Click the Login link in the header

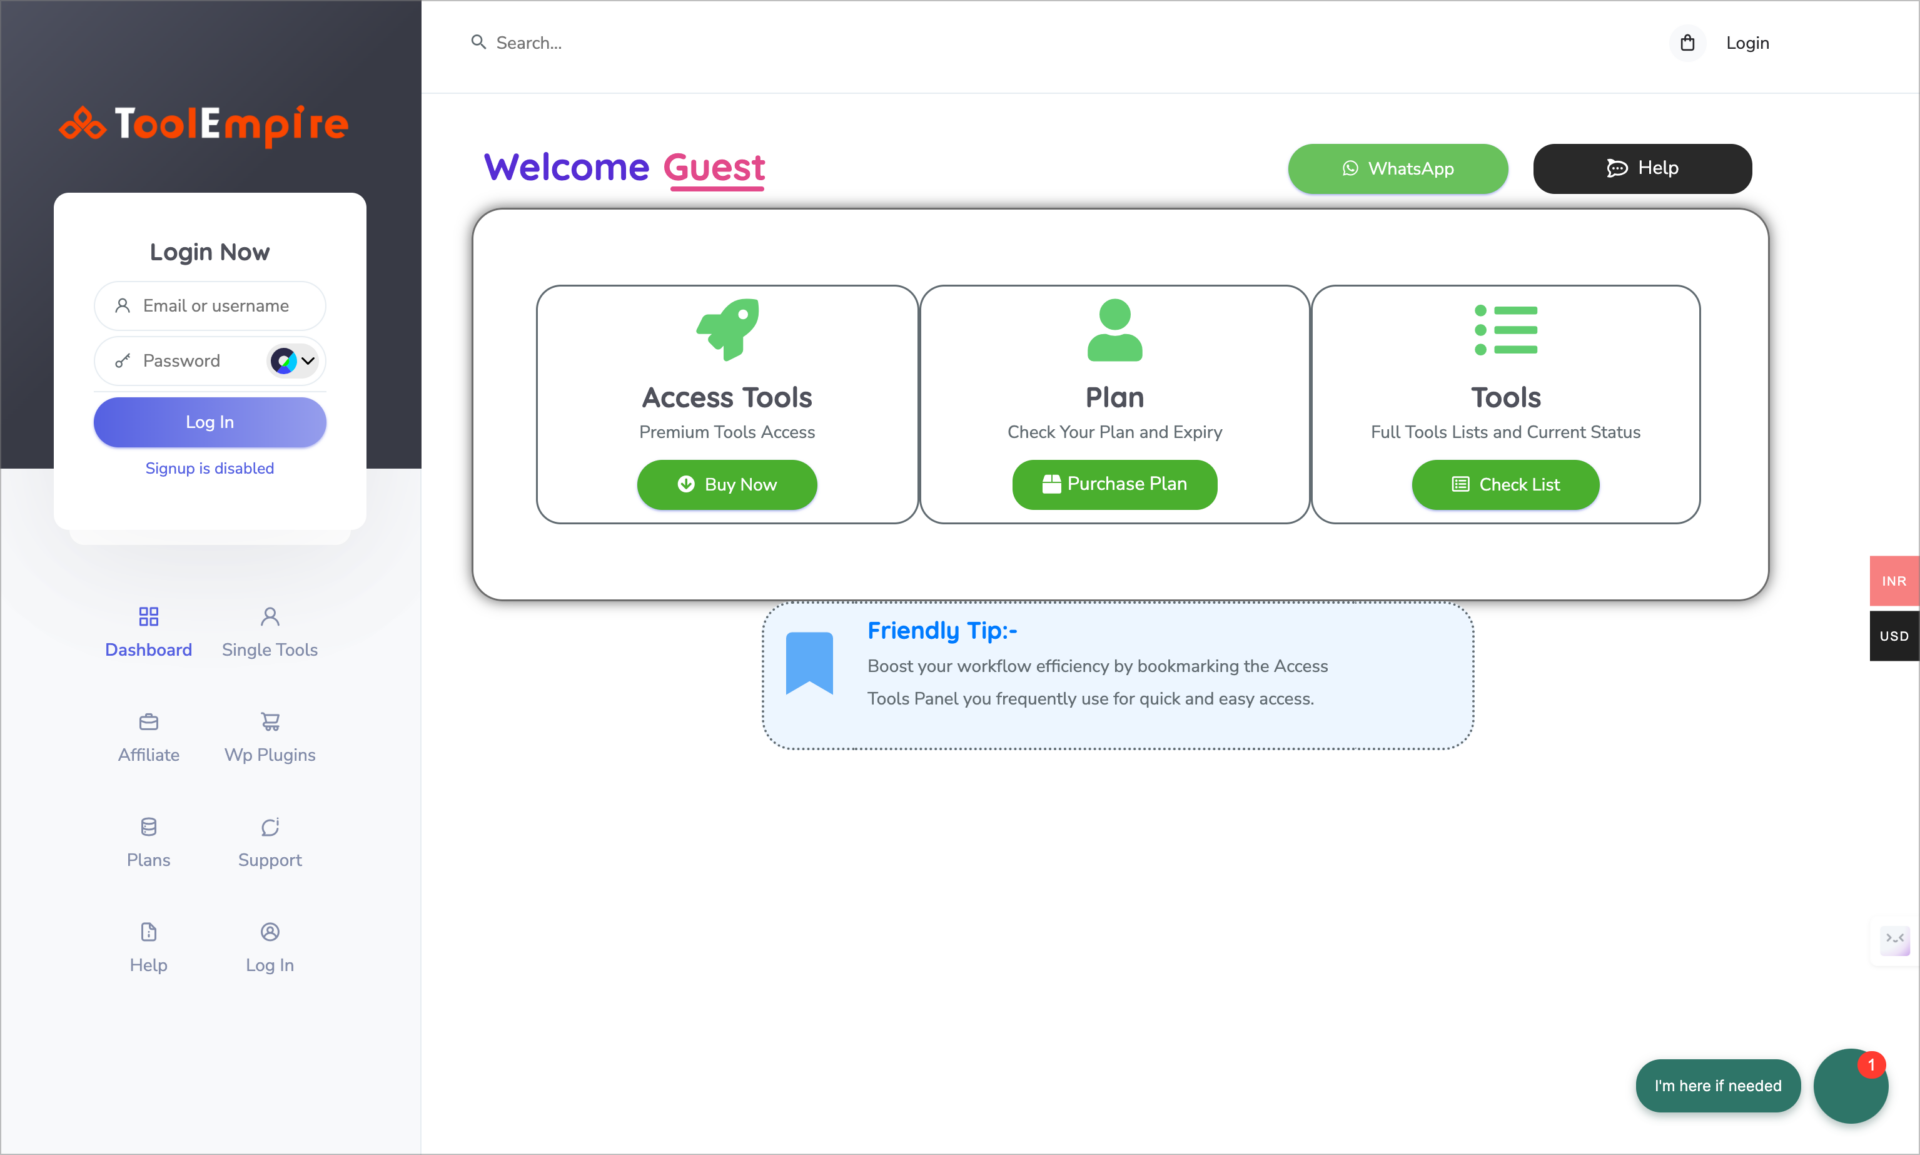pos(1747,43)
